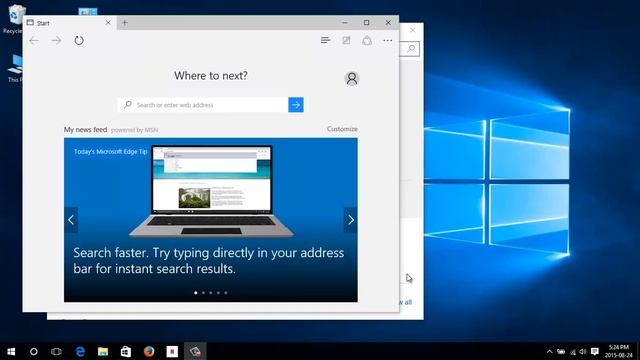Select the highlighted active app on taskbar
Screen dimensions: 640x360
click(x=195, y=351)
